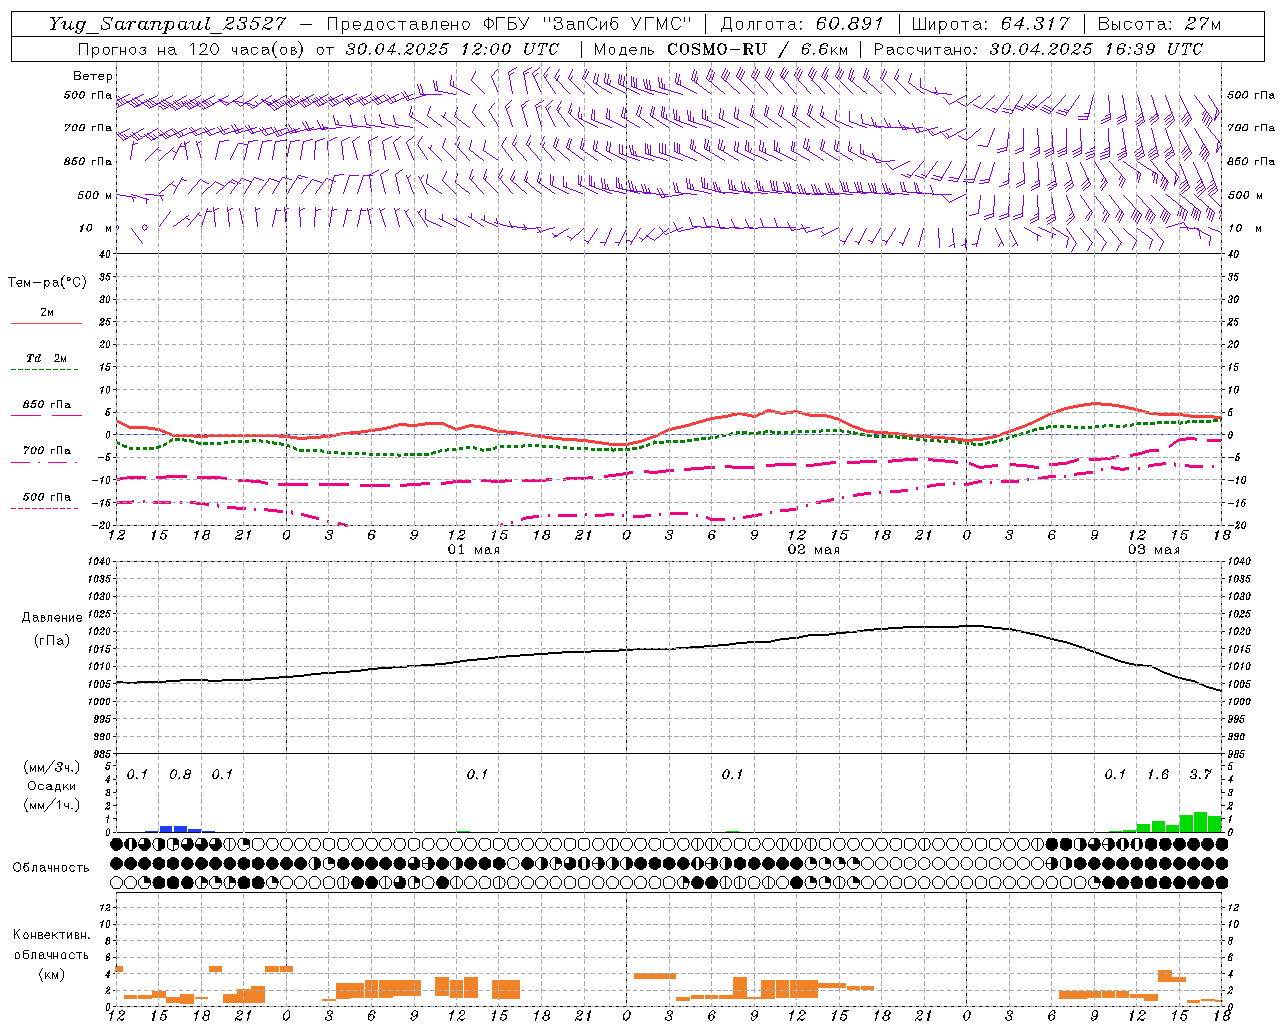Click the 'Осадки' precipitation label
The height and width of the screenshot is (1024, 1280).
pos(52,786)
